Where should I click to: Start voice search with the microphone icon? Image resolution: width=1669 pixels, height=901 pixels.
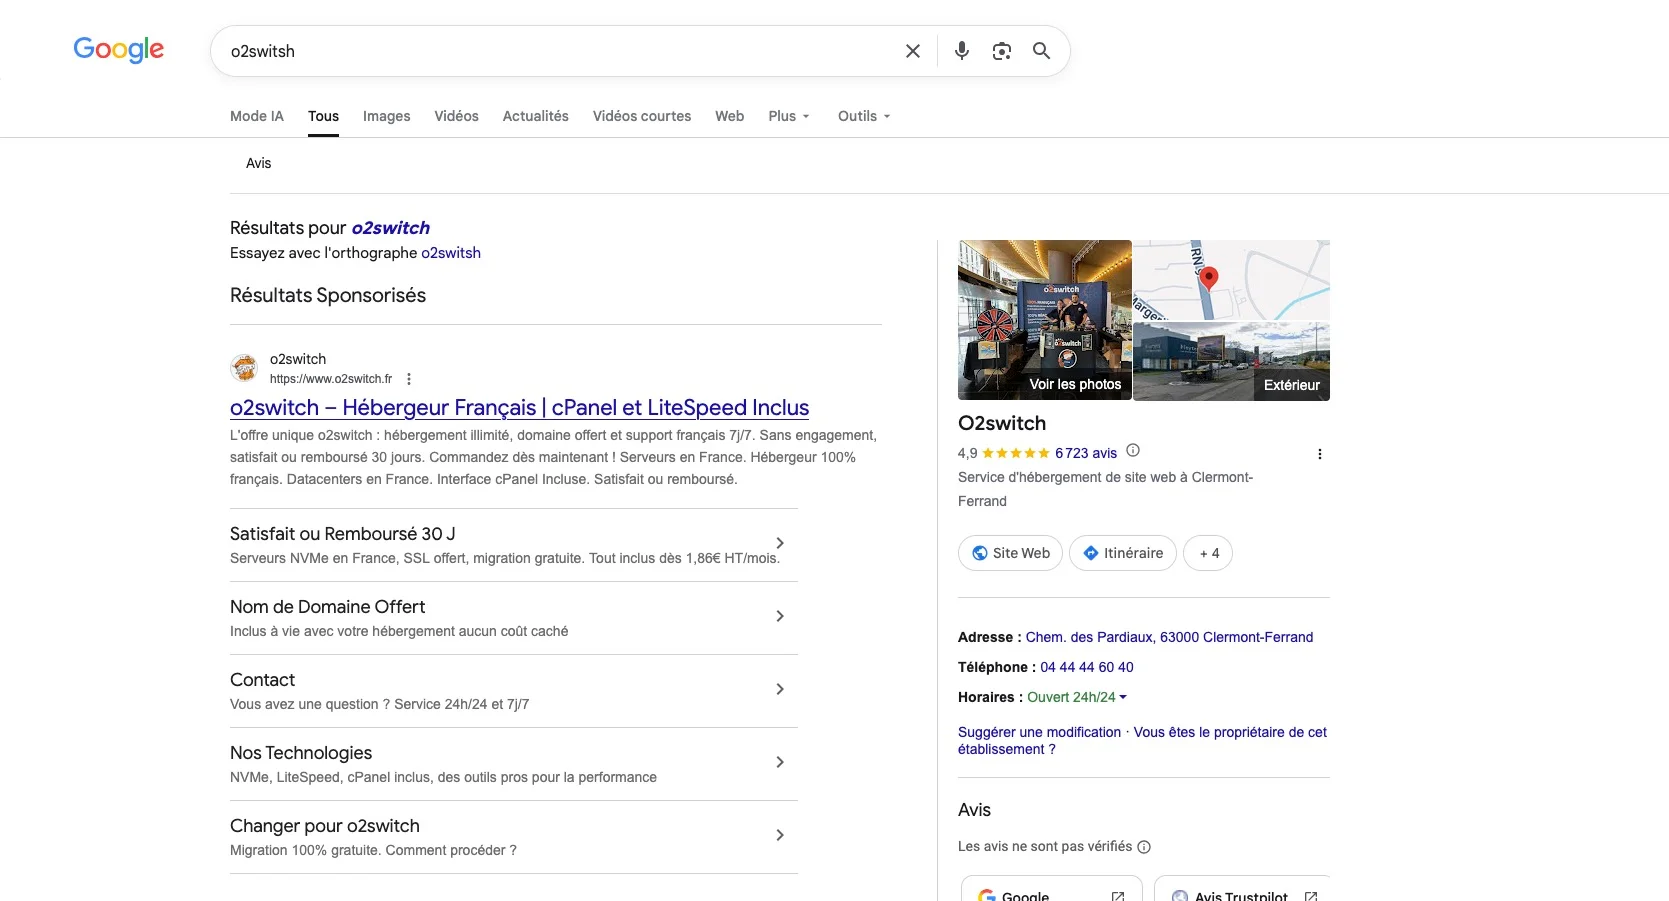pyautogui.click(x=961, y=51)
